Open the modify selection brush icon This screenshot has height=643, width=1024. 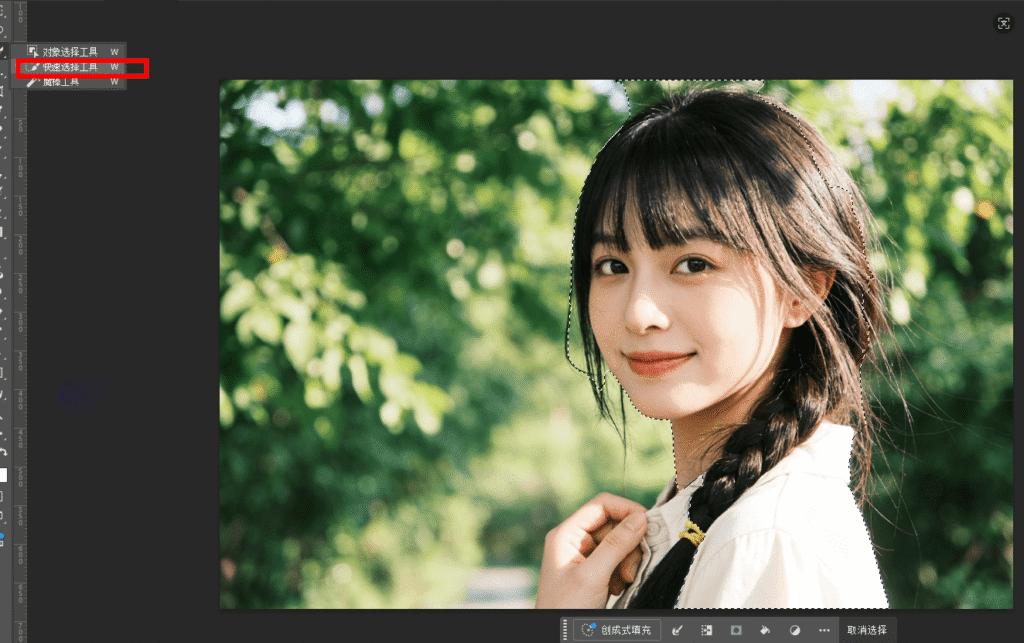click(x=677, y=630)
